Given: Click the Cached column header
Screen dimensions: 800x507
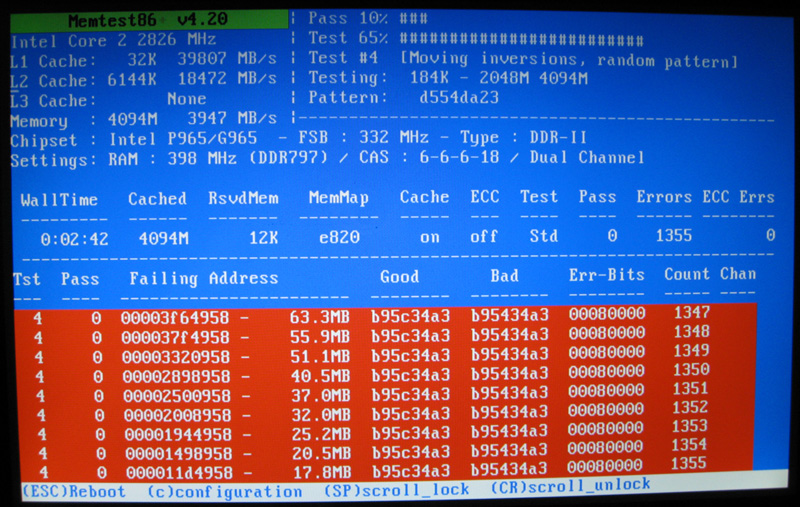Looking at the screenshot, I should pos(158,199).
